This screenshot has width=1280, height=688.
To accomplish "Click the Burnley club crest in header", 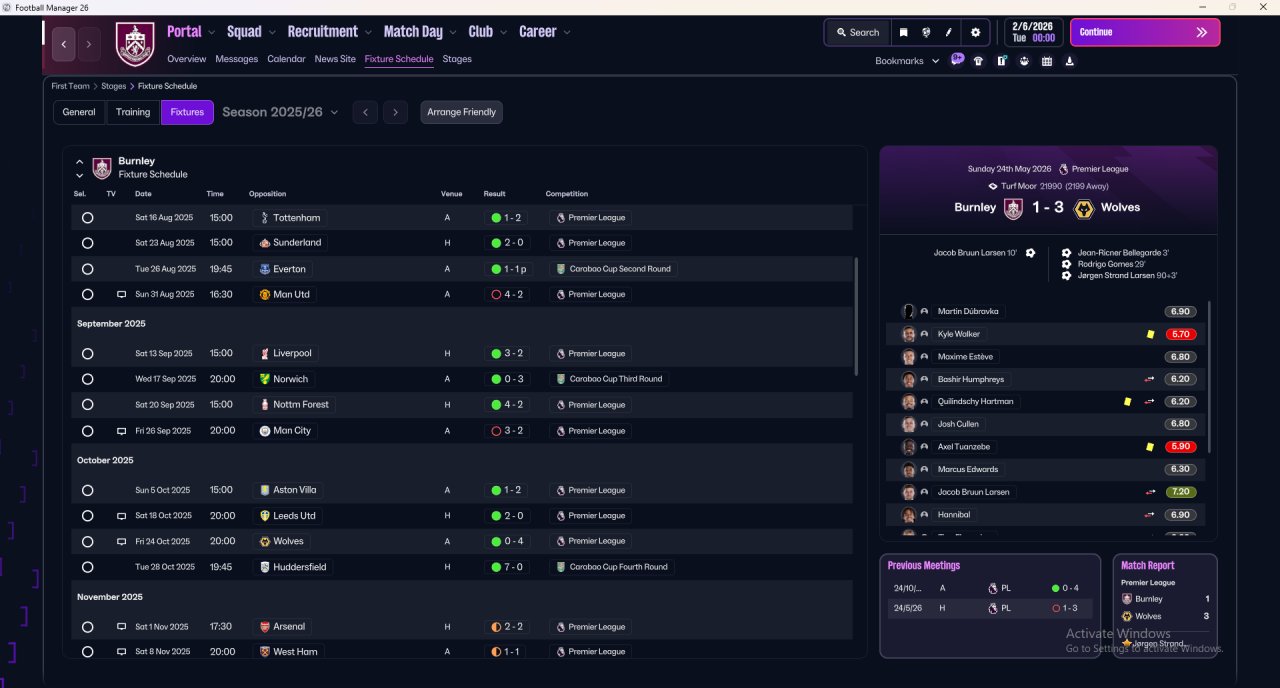I will 135,44.
